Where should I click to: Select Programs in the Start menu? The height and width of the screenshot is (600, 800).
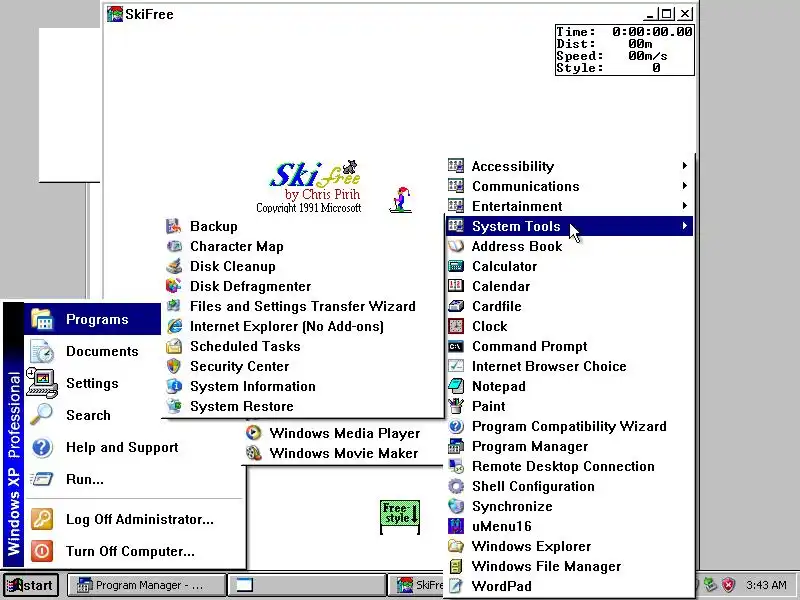pos(93,319)
